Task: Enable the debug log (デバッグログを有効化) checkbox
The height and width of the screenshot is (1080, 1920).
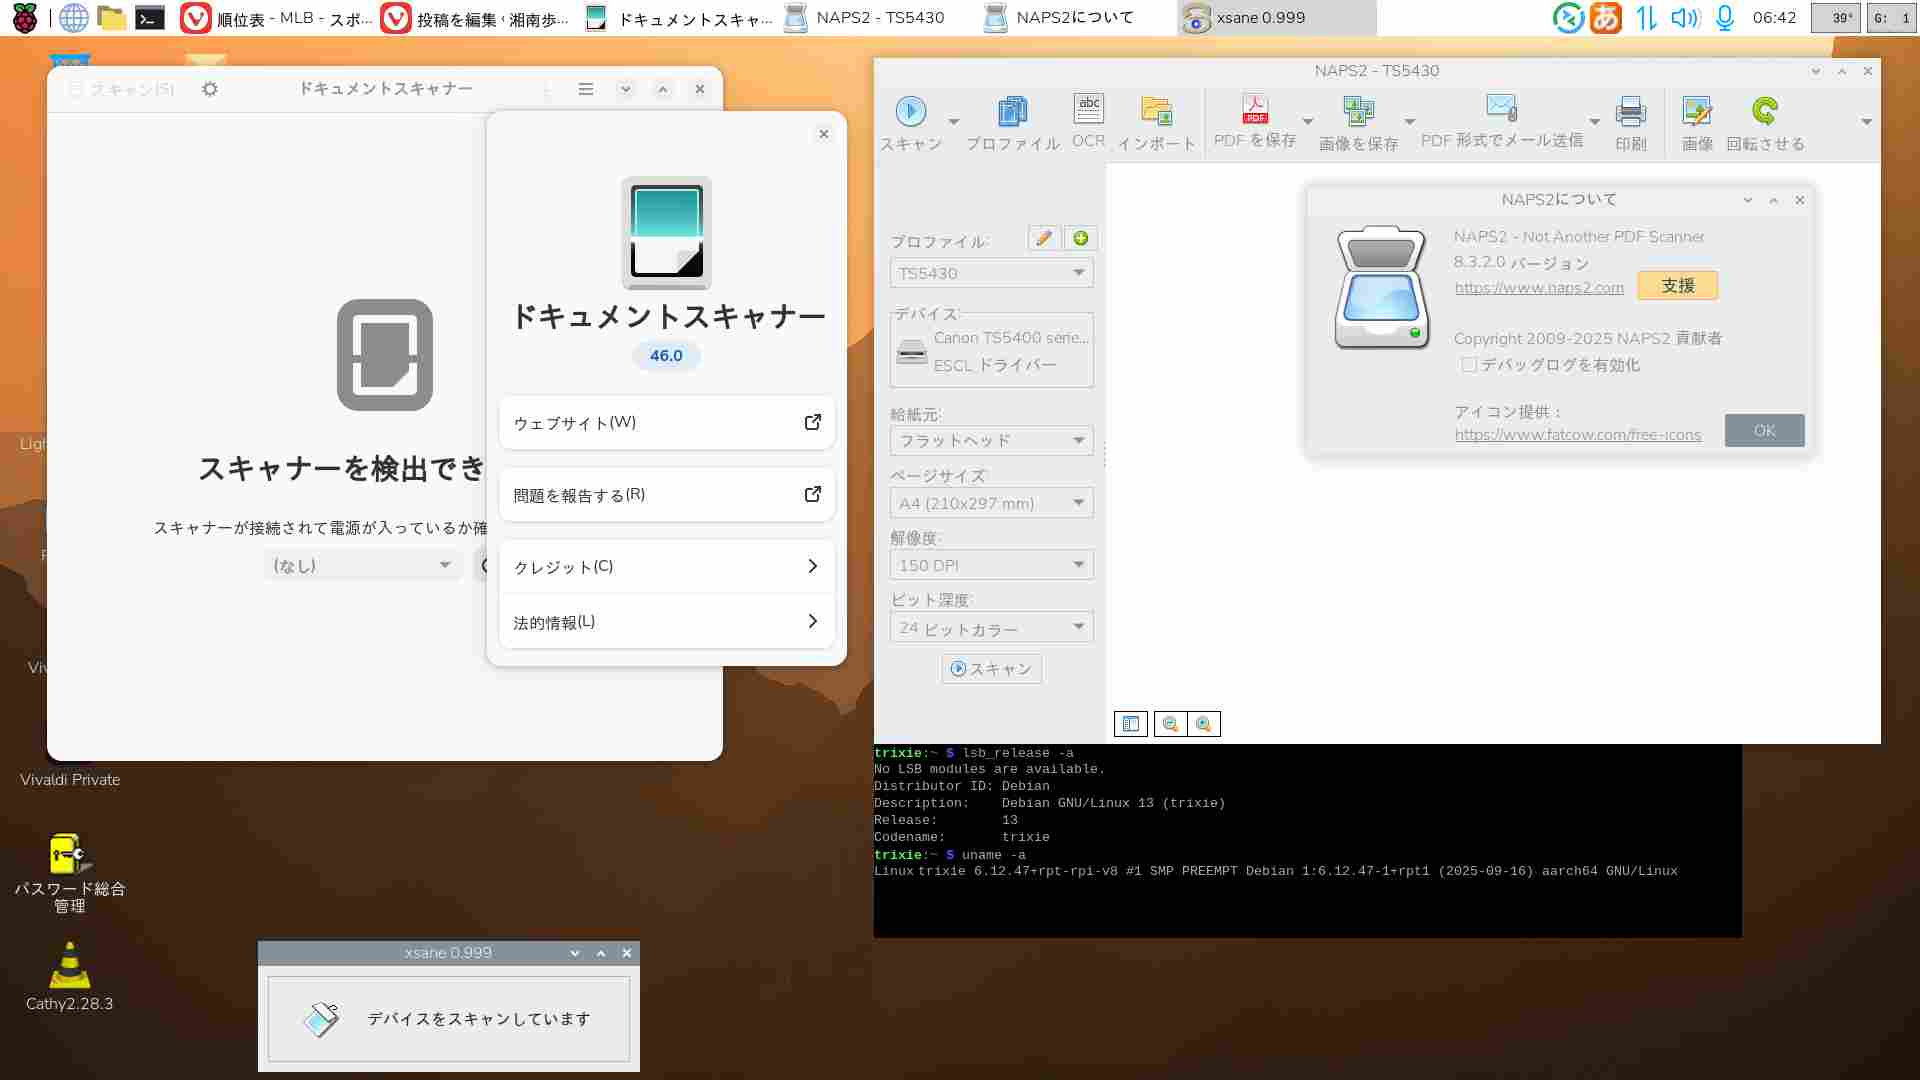Action: (1469, 365)
